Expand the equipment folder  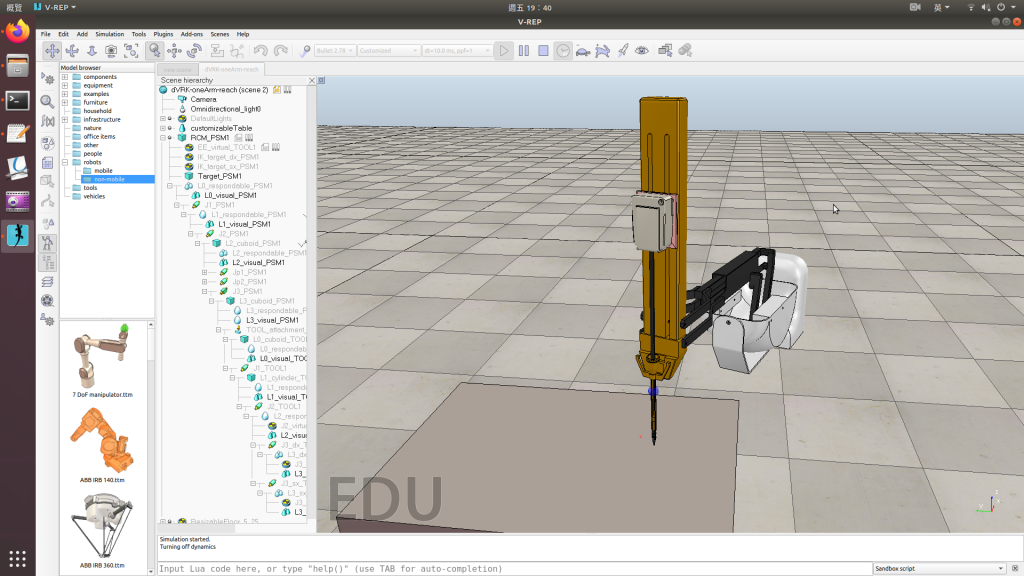click(x=65, y=86)
